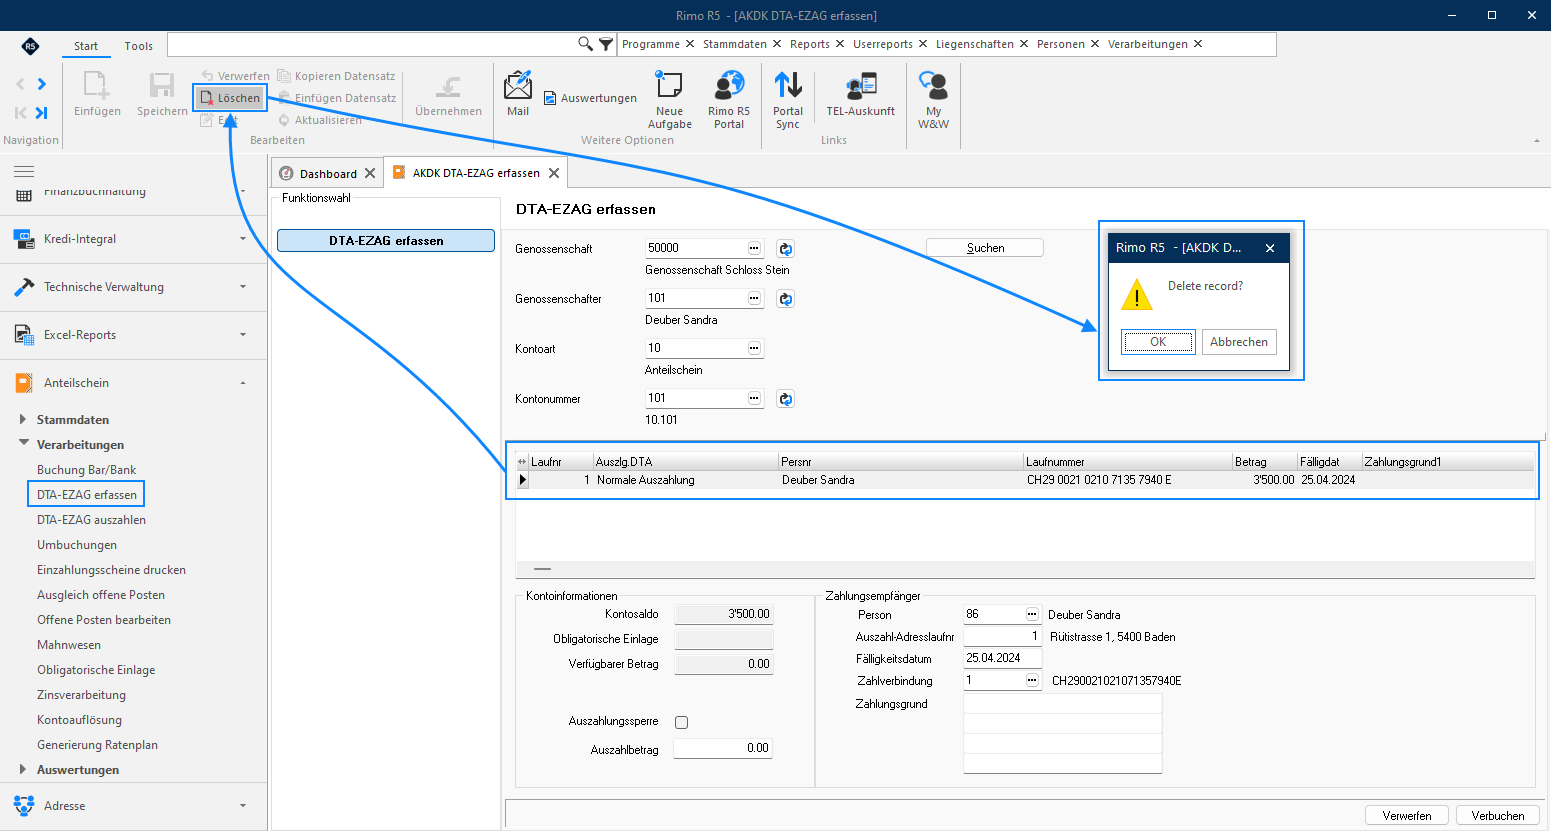This screenshot has width=1551, height=831.
Task: Close AKDK DTA-EZAG erfassen tab
Action: [554, 173]
